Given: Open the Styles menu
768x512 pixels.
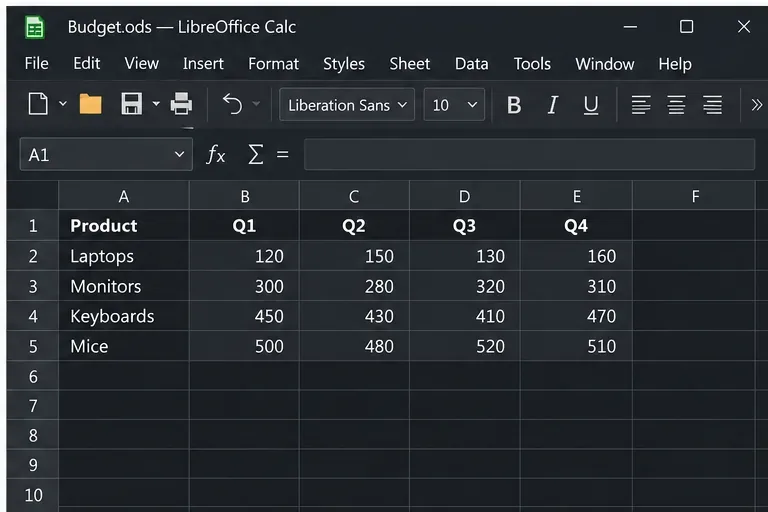Looking at the screenshot, I should [344, 64].
